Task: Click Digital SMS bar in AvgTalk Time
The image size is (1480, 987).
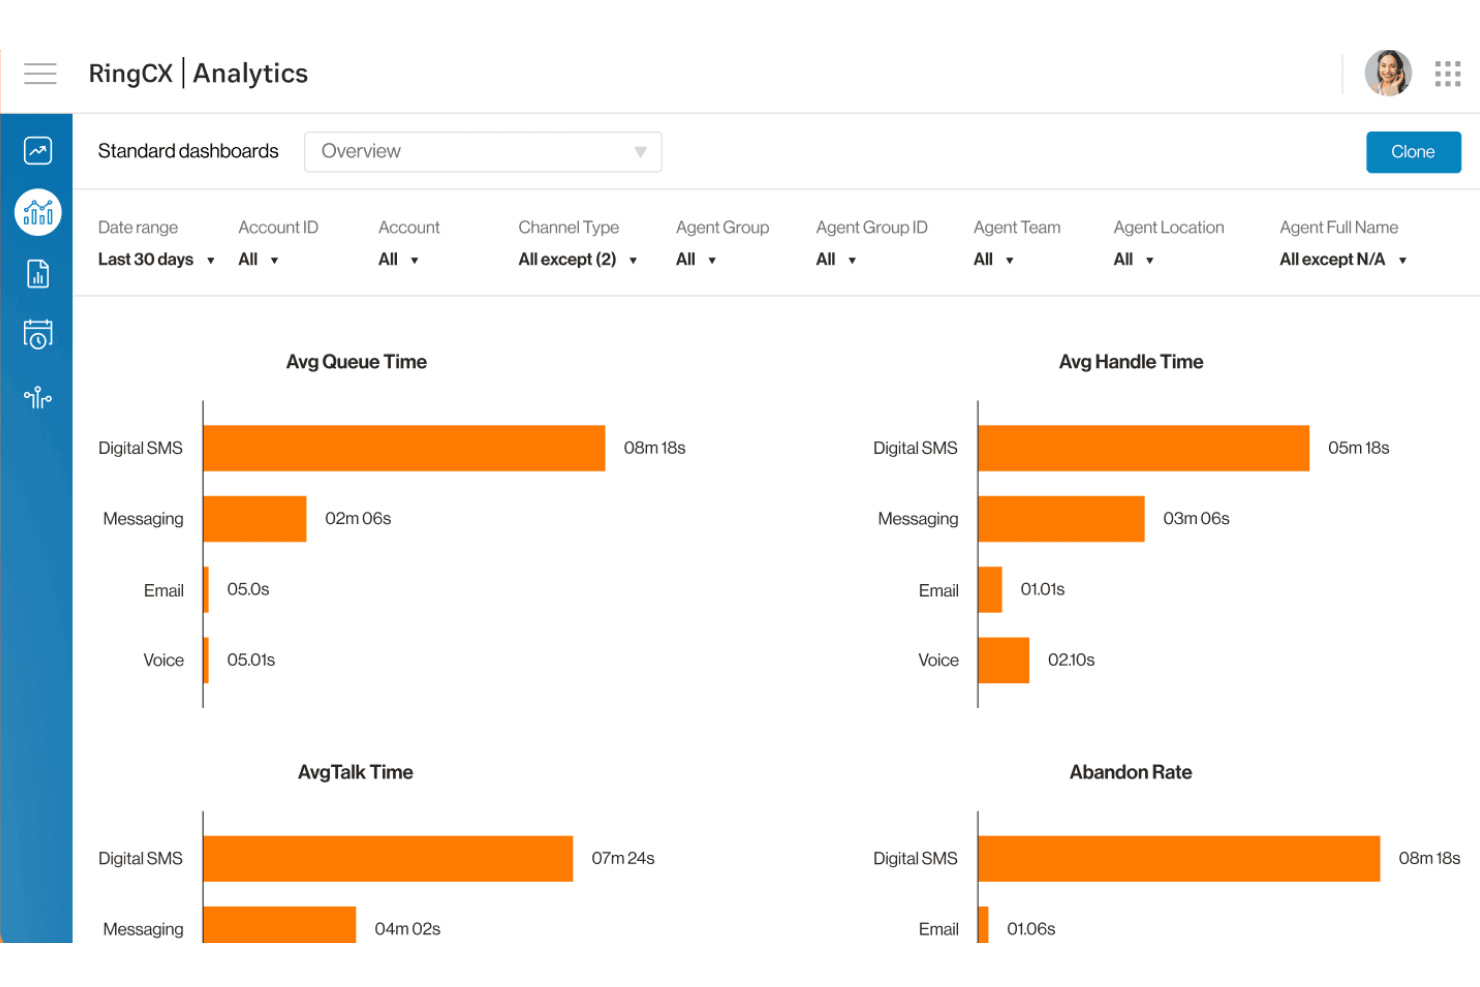Action: 388,859
